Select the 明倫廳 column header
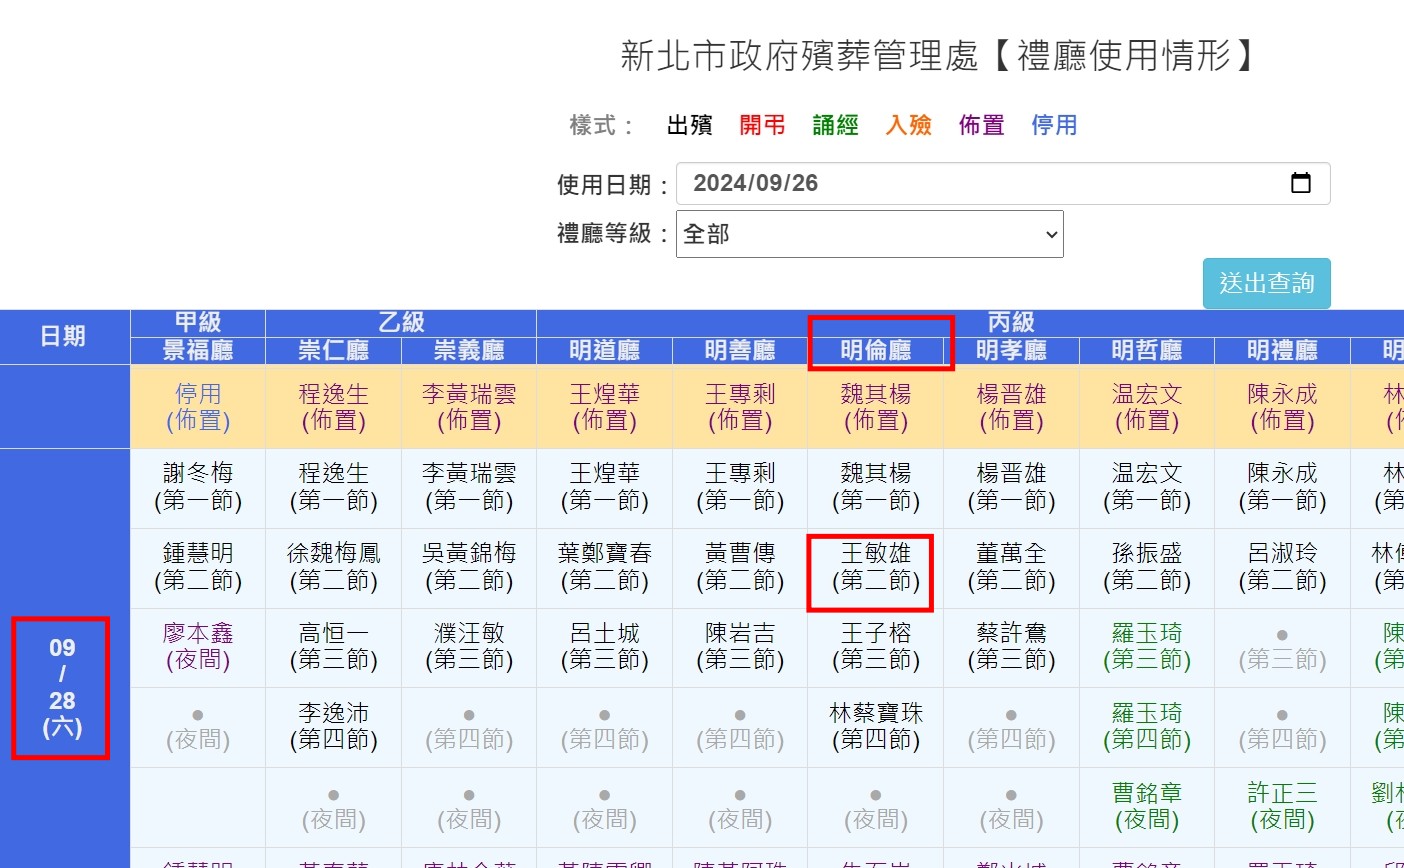The height and width of the screenshot is (868, 1404). 876,350
